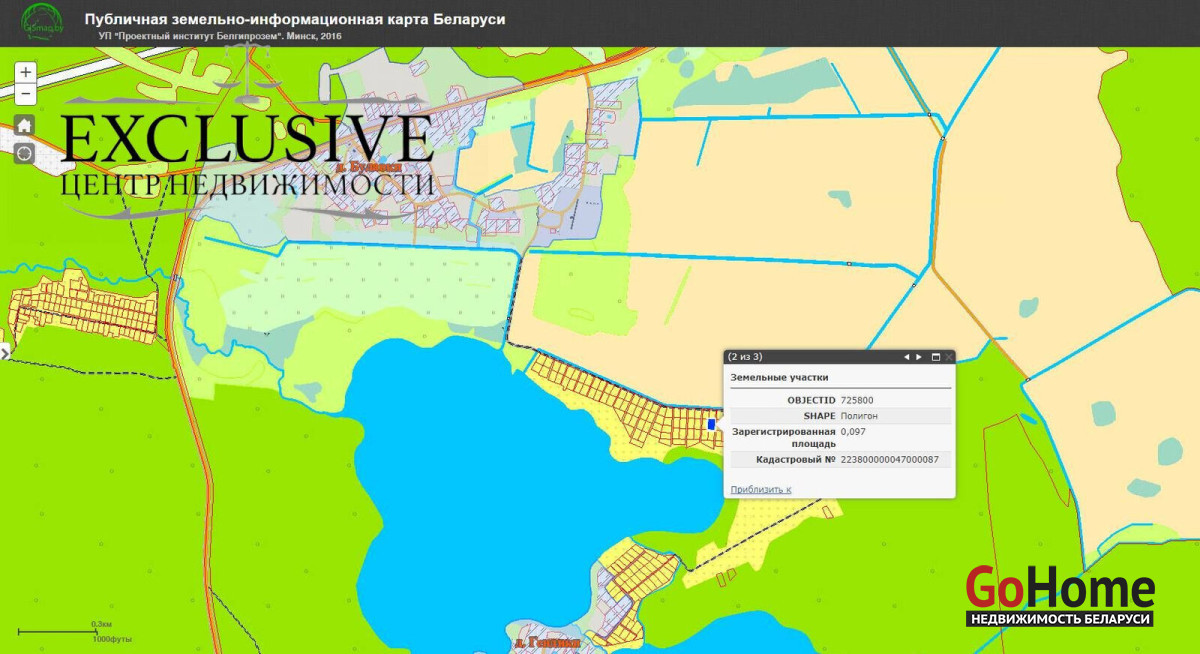Reset map to home extent

click(x=25, y=125)
